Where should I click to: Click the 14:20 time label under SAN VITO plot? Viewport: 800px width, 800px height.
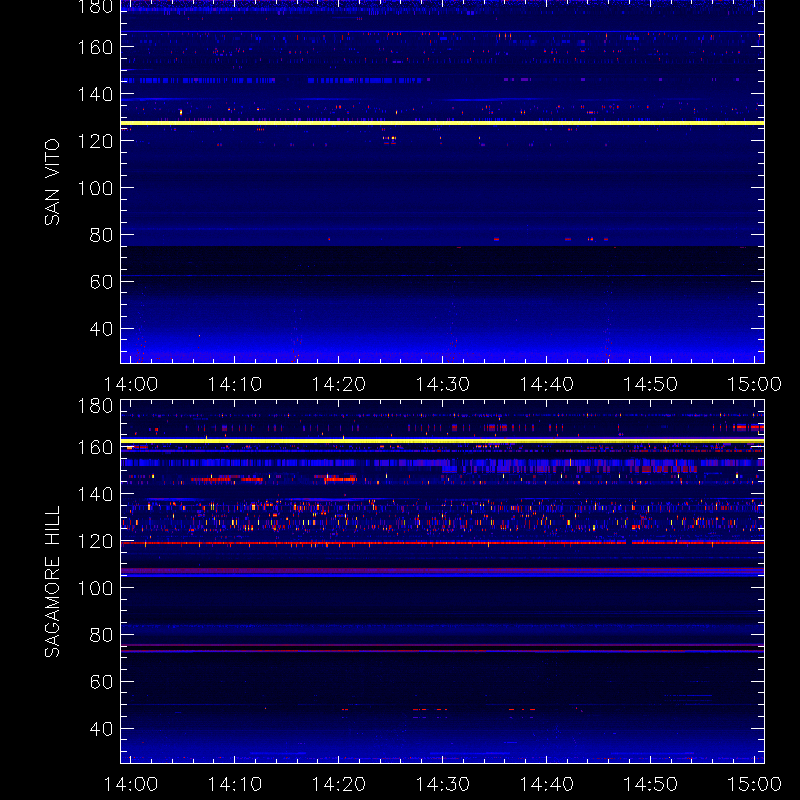338,384
